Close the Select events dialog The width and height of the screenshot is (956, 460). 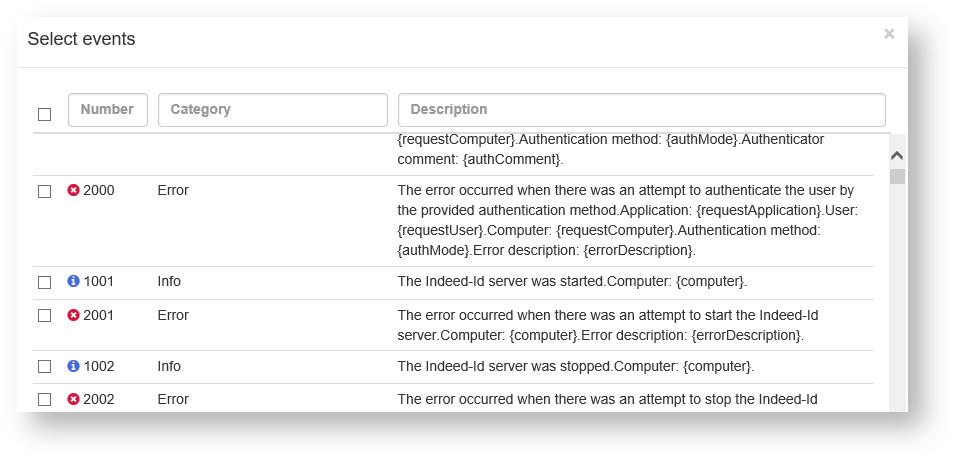pos(889,34)
